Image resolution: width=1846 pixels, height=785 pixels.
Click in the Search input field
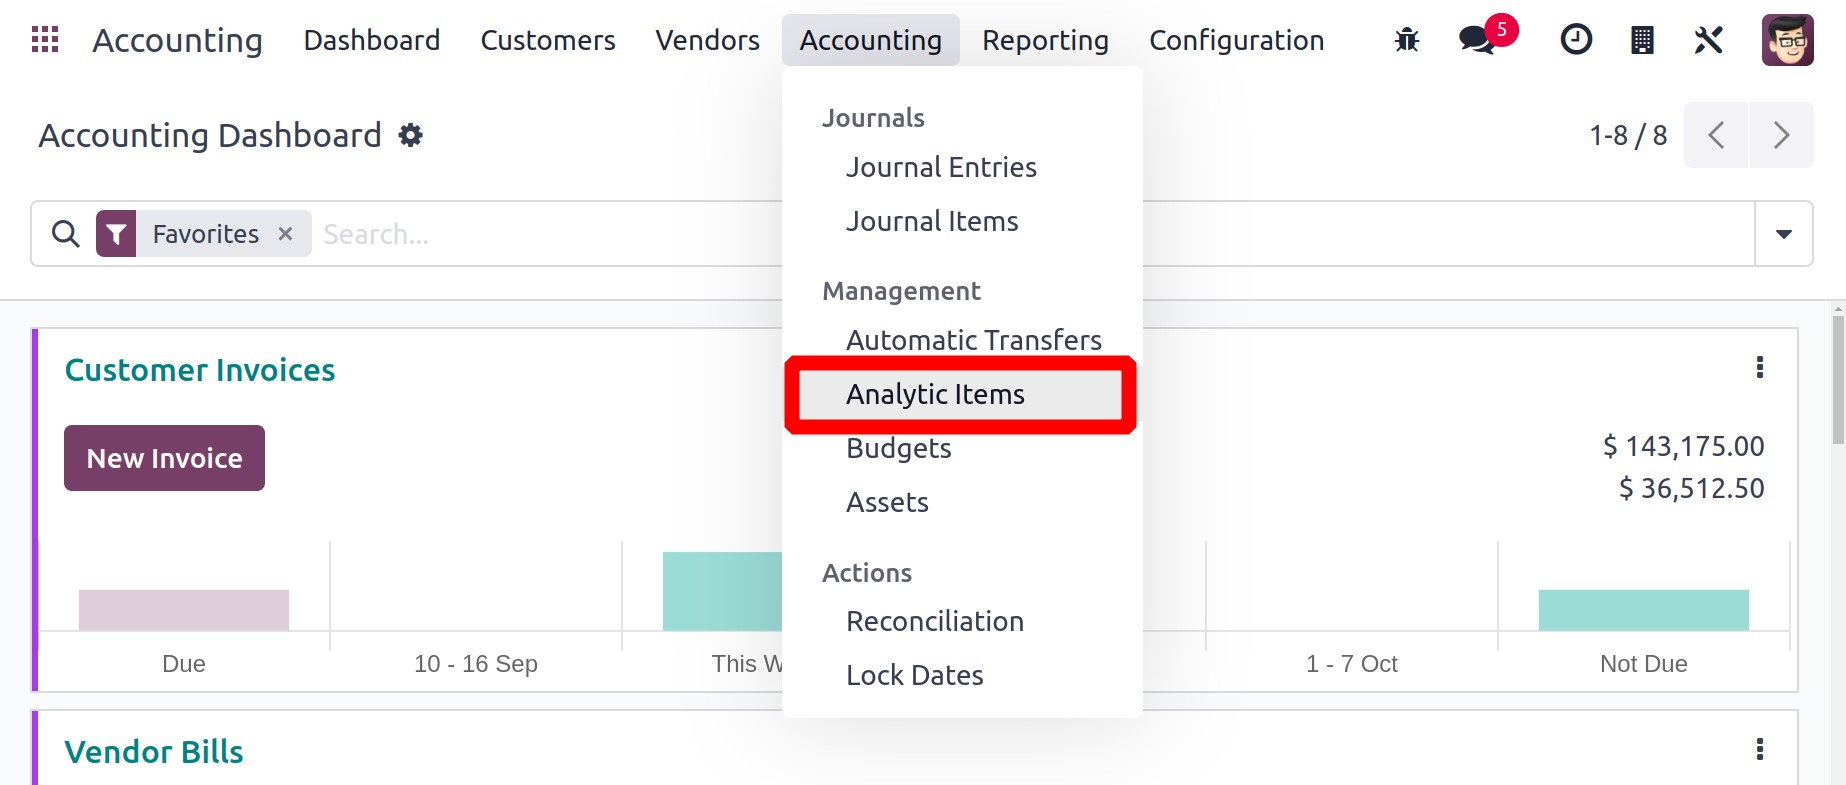pyautogui.click(x=540, y=234)
